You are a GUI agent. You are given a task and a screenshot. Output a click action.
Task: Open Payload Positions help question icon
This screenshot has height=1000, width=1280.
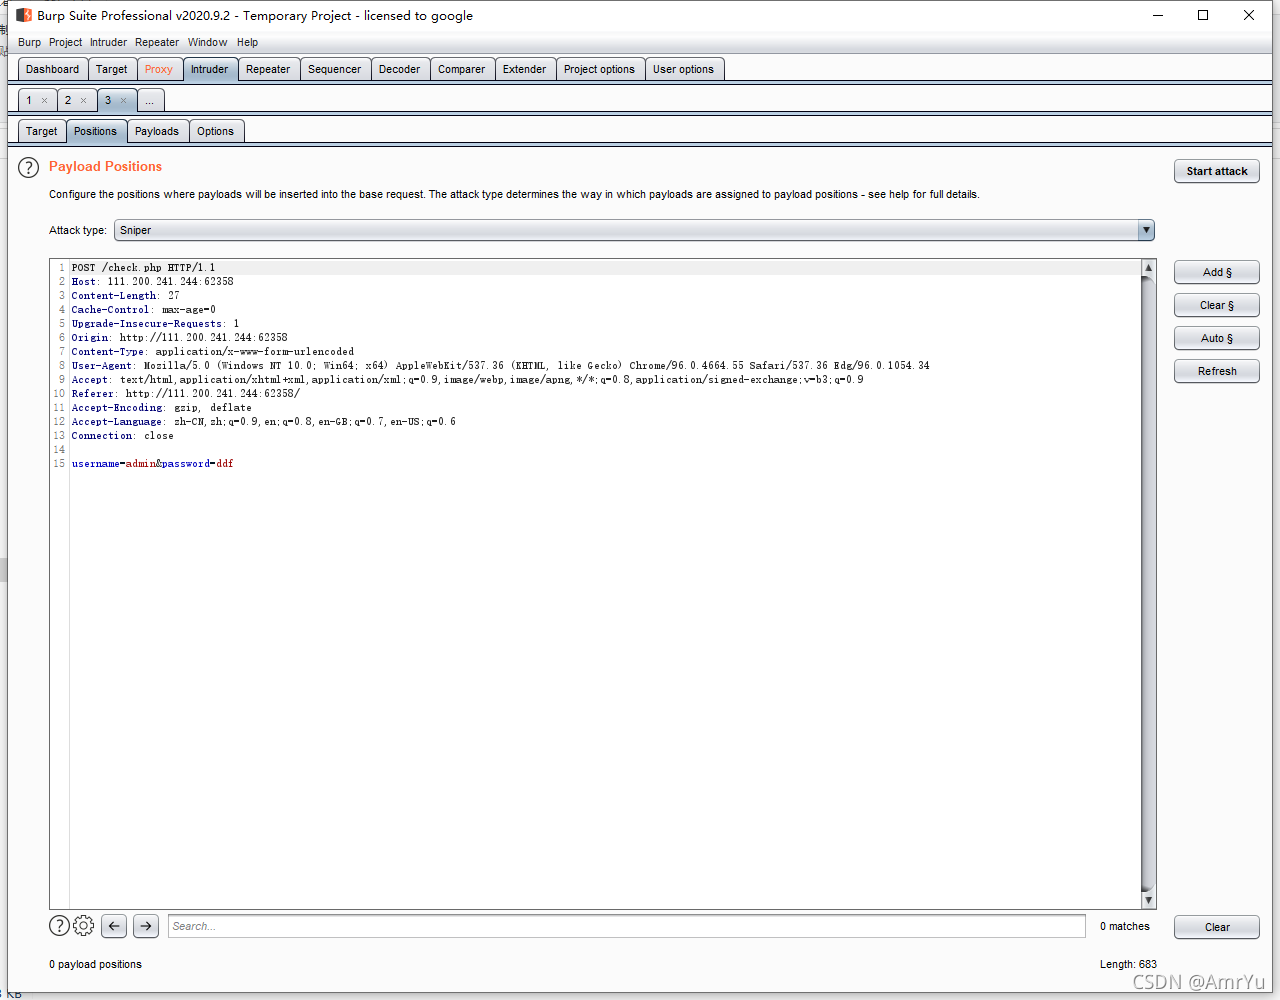click(28, 168)
